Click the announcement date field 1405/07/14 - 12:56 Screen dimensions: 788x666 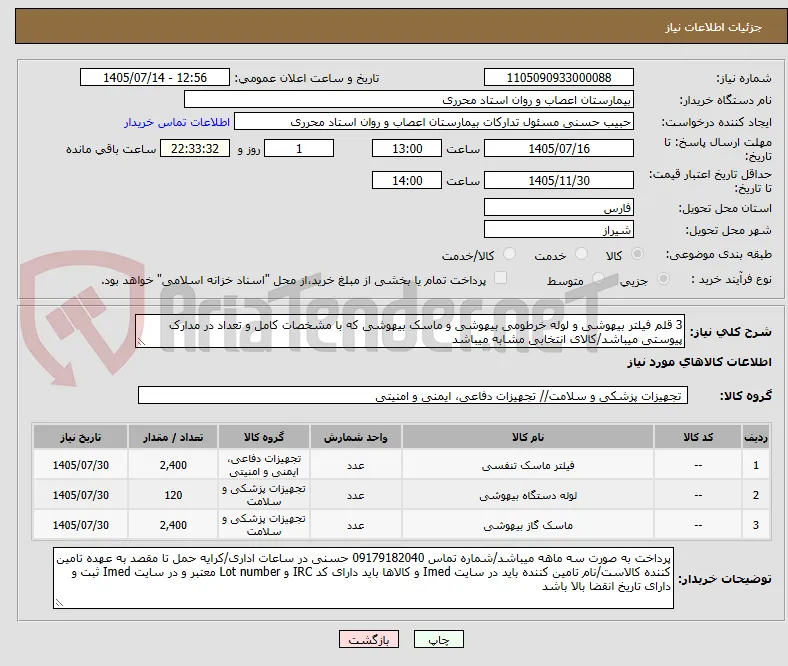(x=155, y=77)
